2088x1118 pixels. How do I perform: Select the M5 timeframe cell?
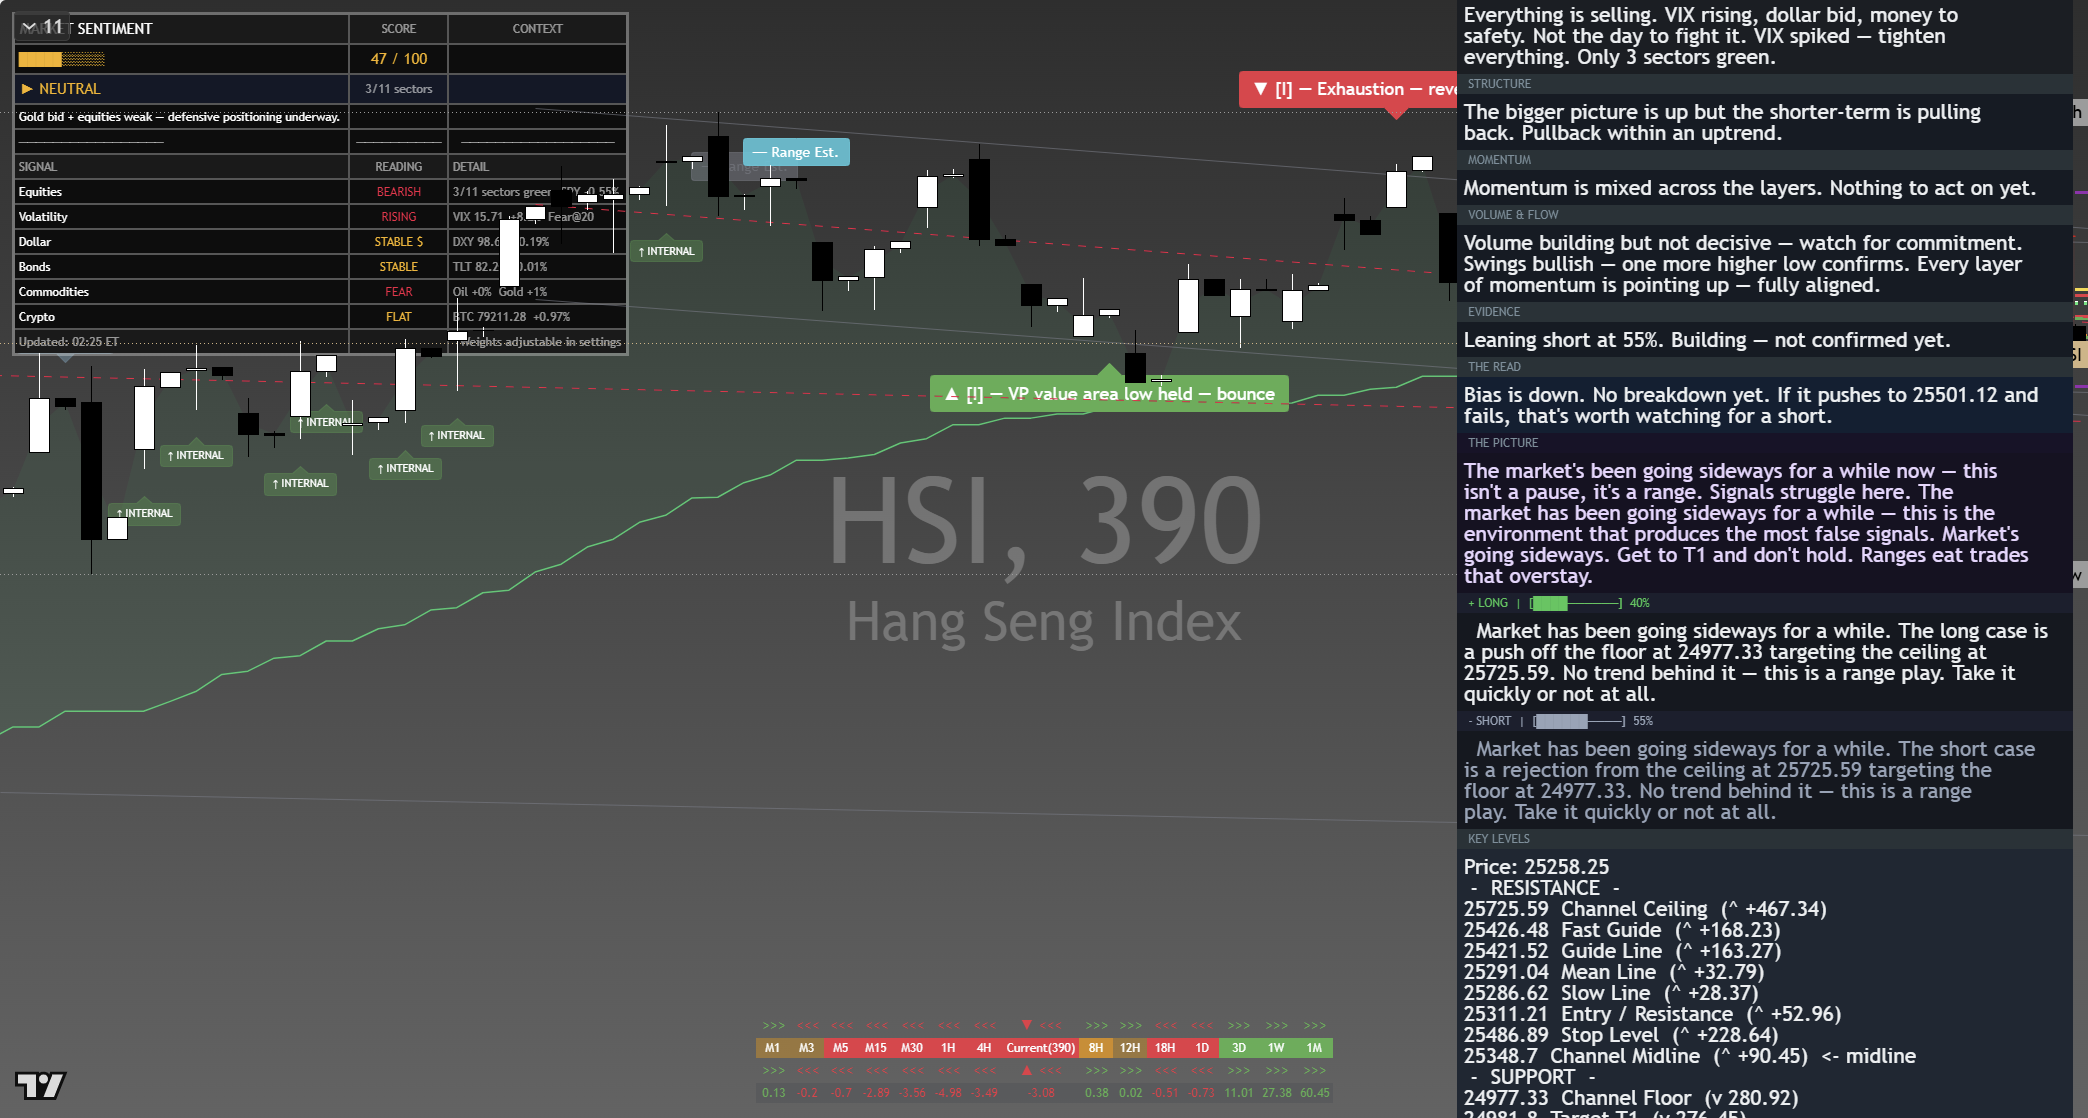tap(840, 1048)
